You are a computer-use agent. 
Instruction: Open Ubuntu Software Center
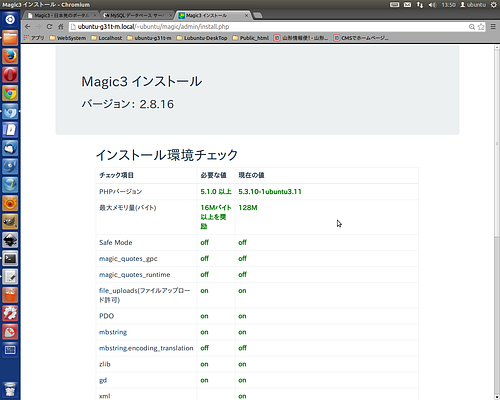10,295
